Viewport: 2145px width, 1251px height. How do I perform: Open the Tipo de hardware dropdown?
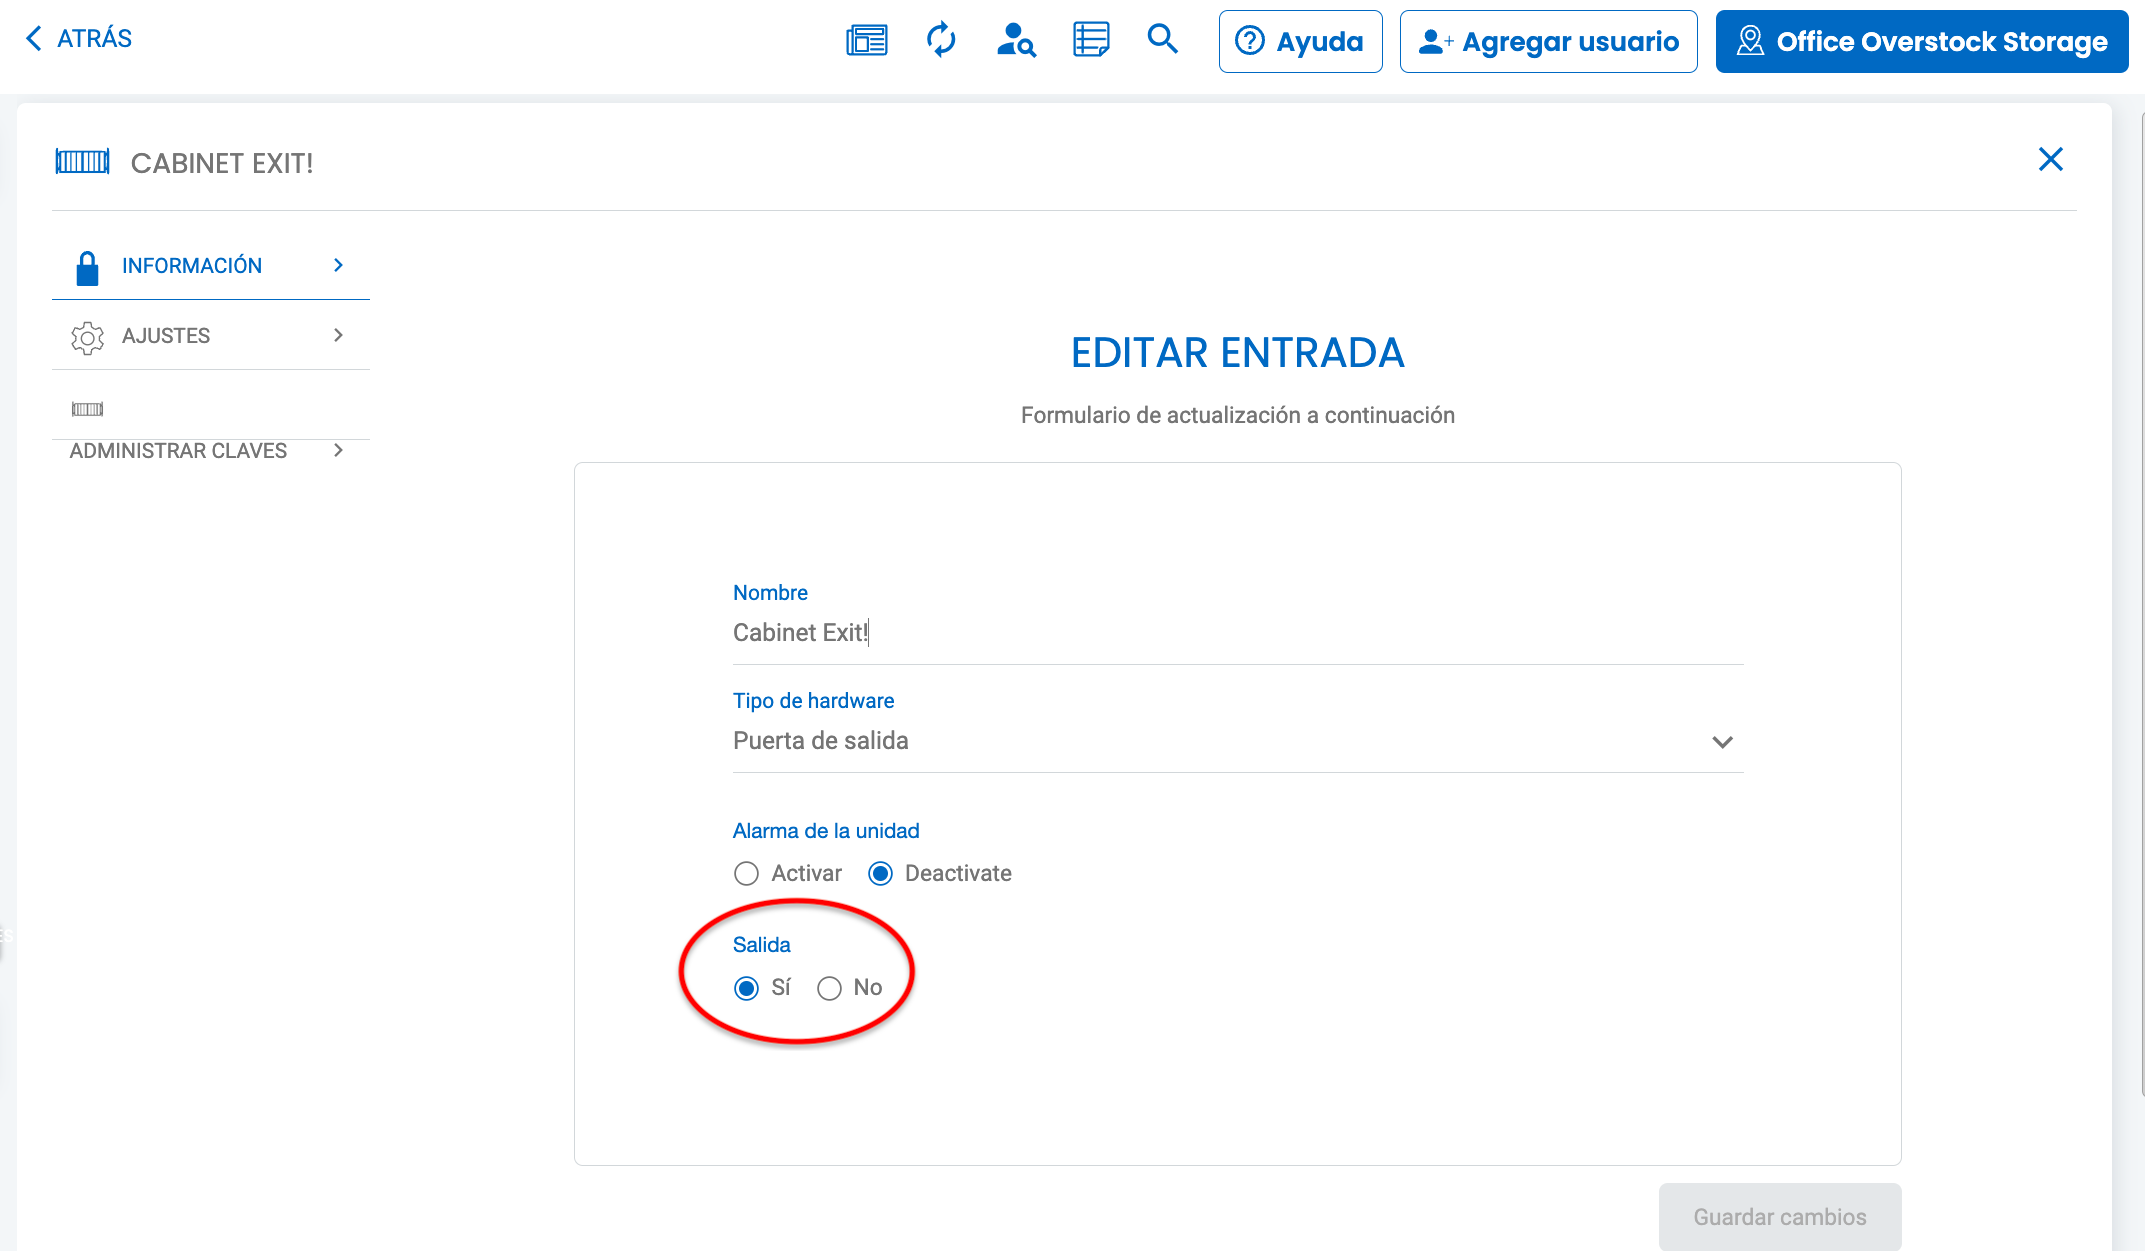click(1723, 742)
